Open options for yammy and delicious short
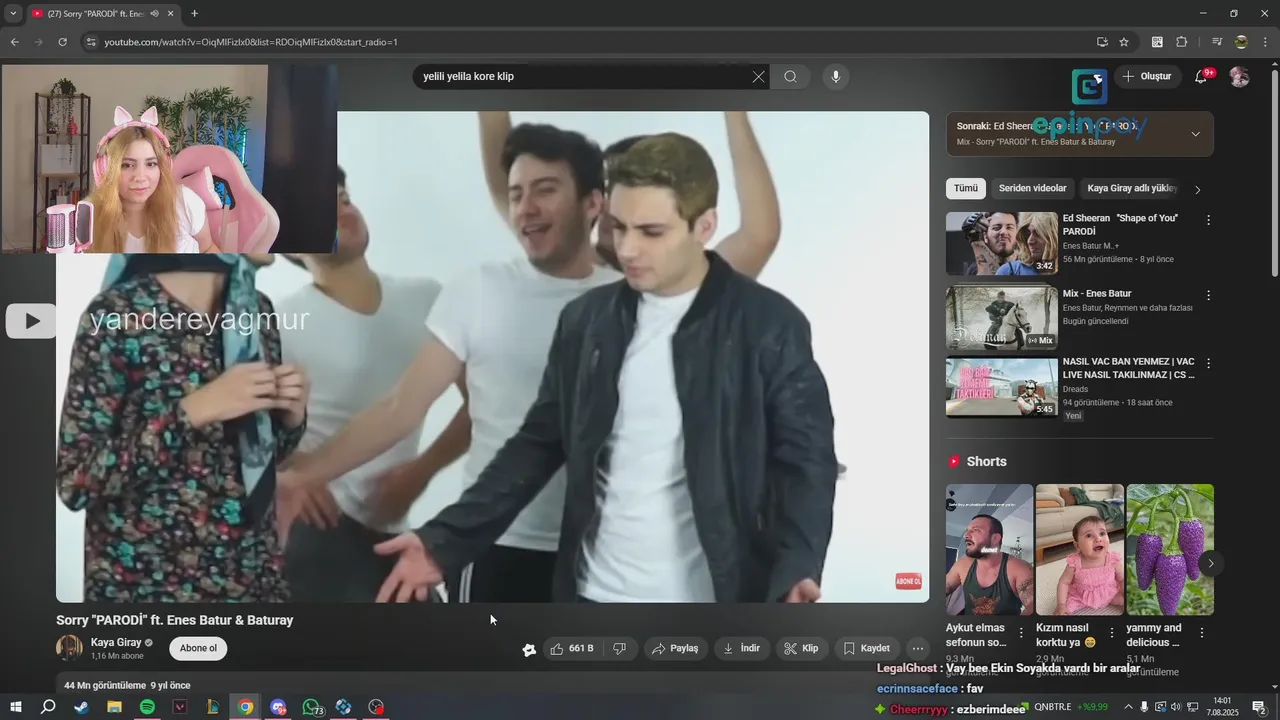The height and width of the screenshot is (720, 1280). [x=1201, y=633]
